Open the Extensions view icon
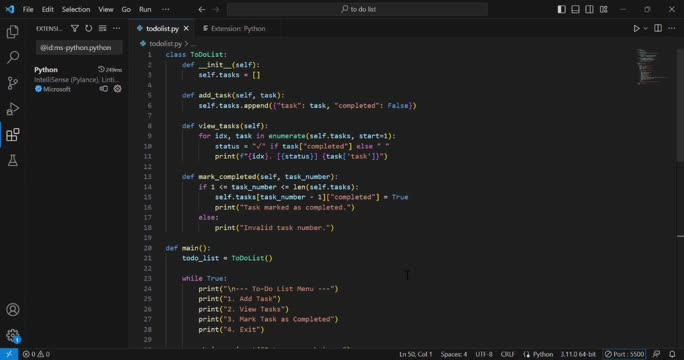This screenshot has width=684, height=360. (13, 134)
